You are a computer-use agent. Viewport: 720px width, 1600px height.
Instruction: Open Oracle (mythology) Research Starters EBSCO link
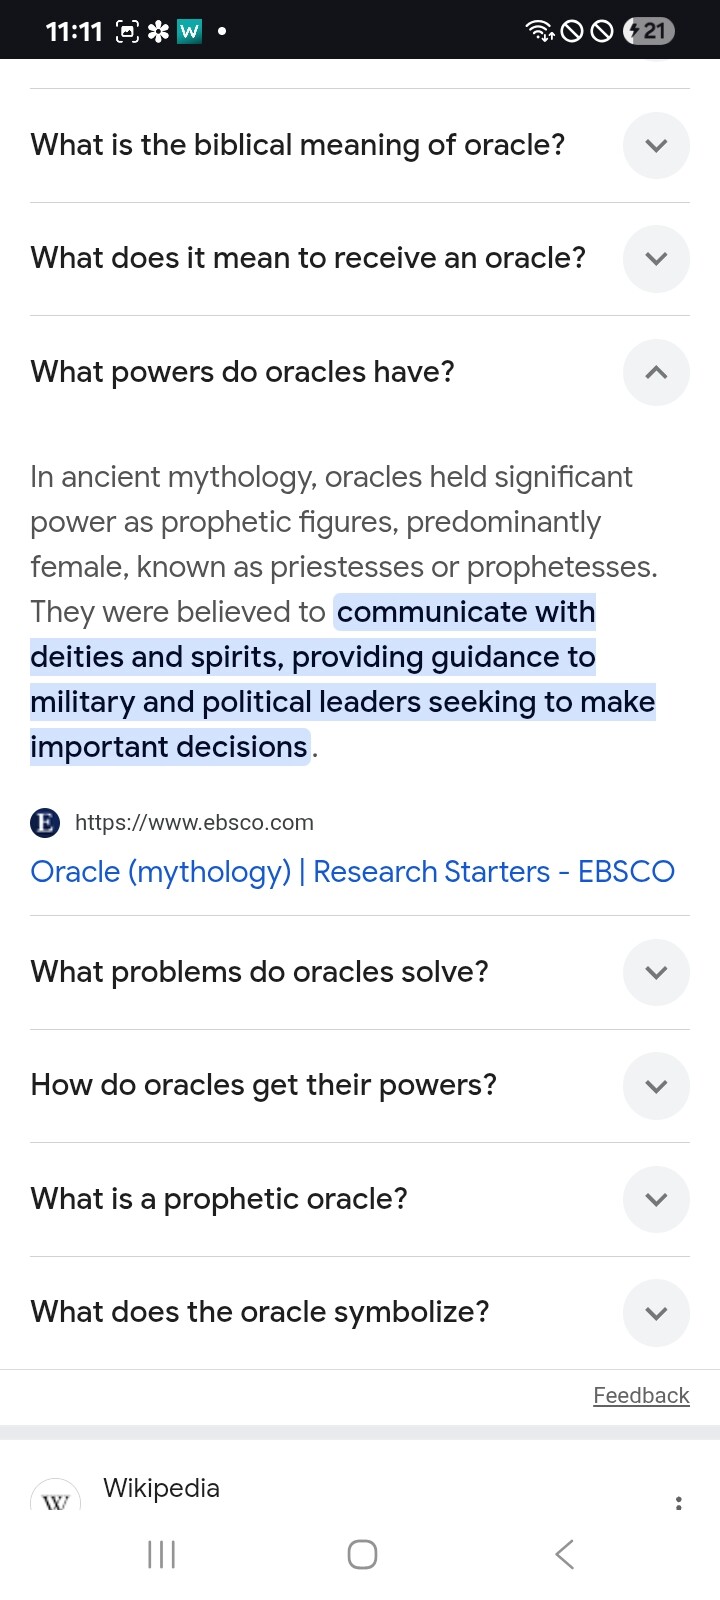(x=352, y=872)
